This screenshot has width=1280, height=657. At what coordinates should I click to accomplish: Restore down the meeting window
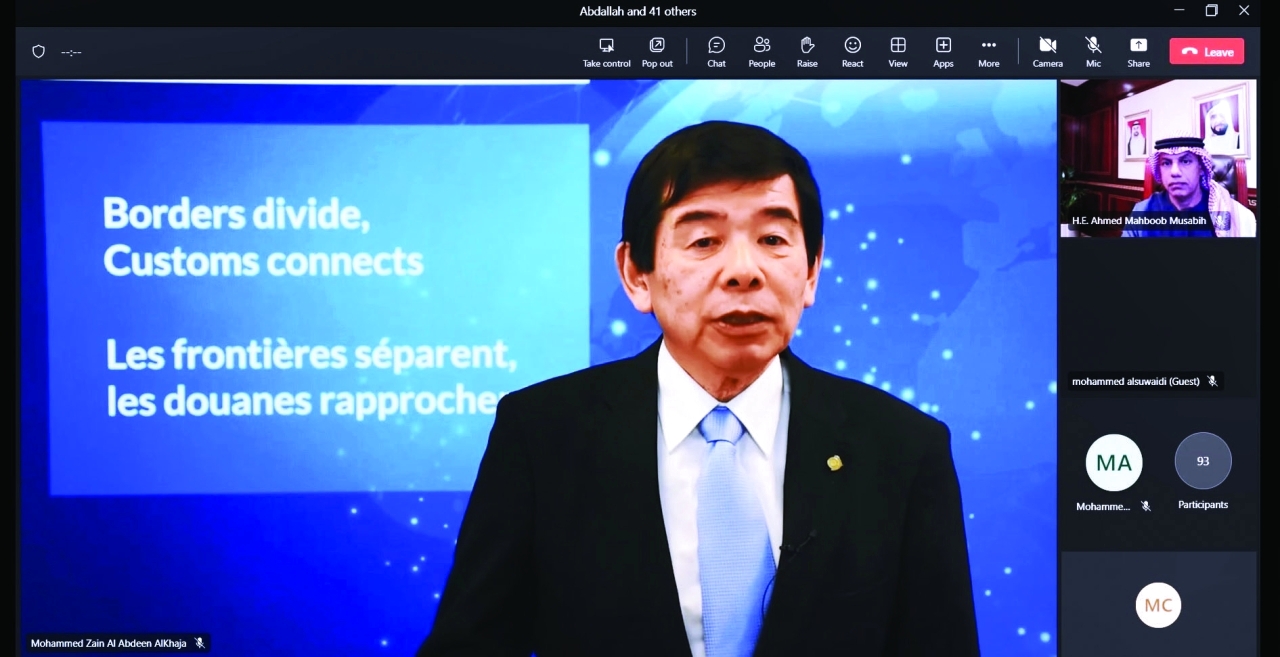click(1211, 11)
